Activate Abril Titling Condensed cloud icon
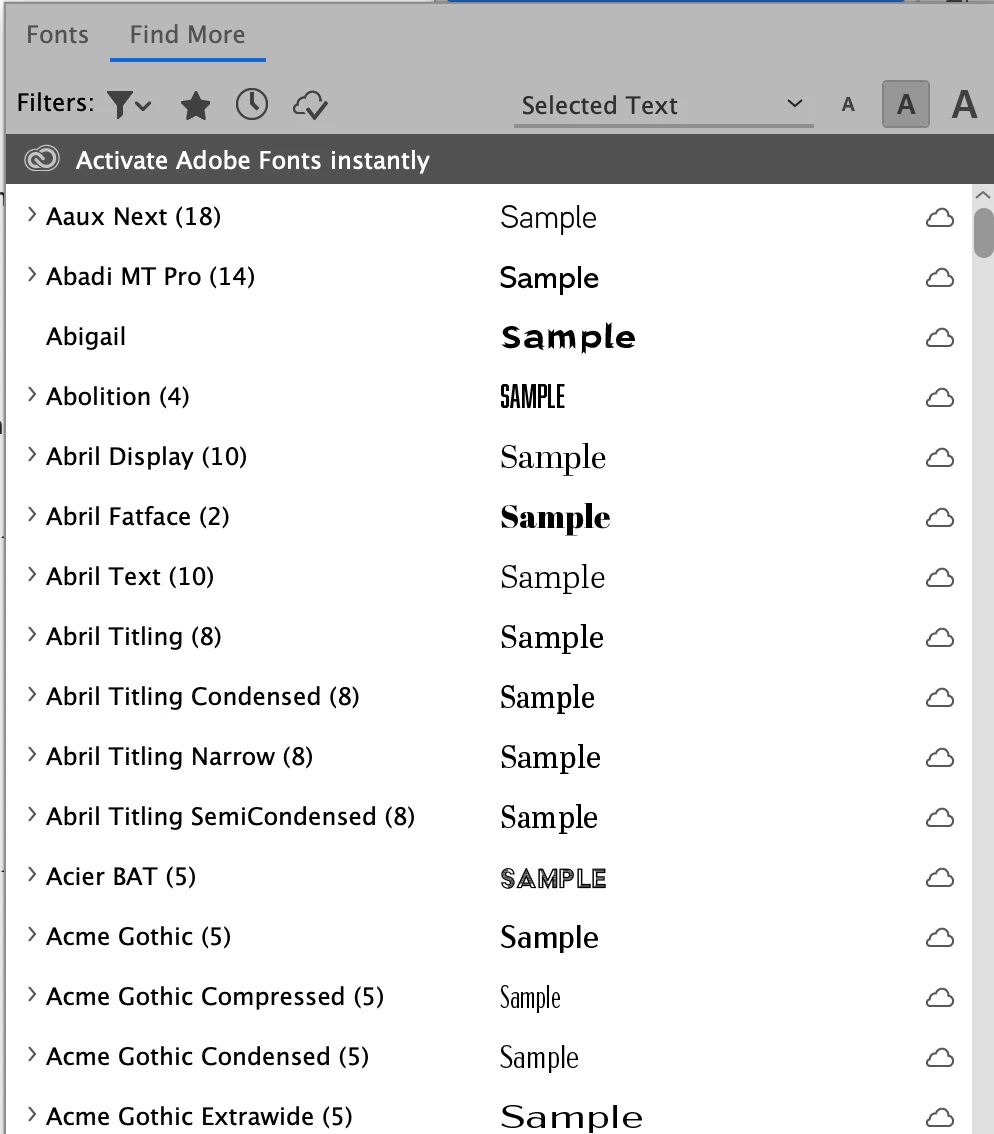The height and width of the screenshot is (1134, 994). point(940,698)
